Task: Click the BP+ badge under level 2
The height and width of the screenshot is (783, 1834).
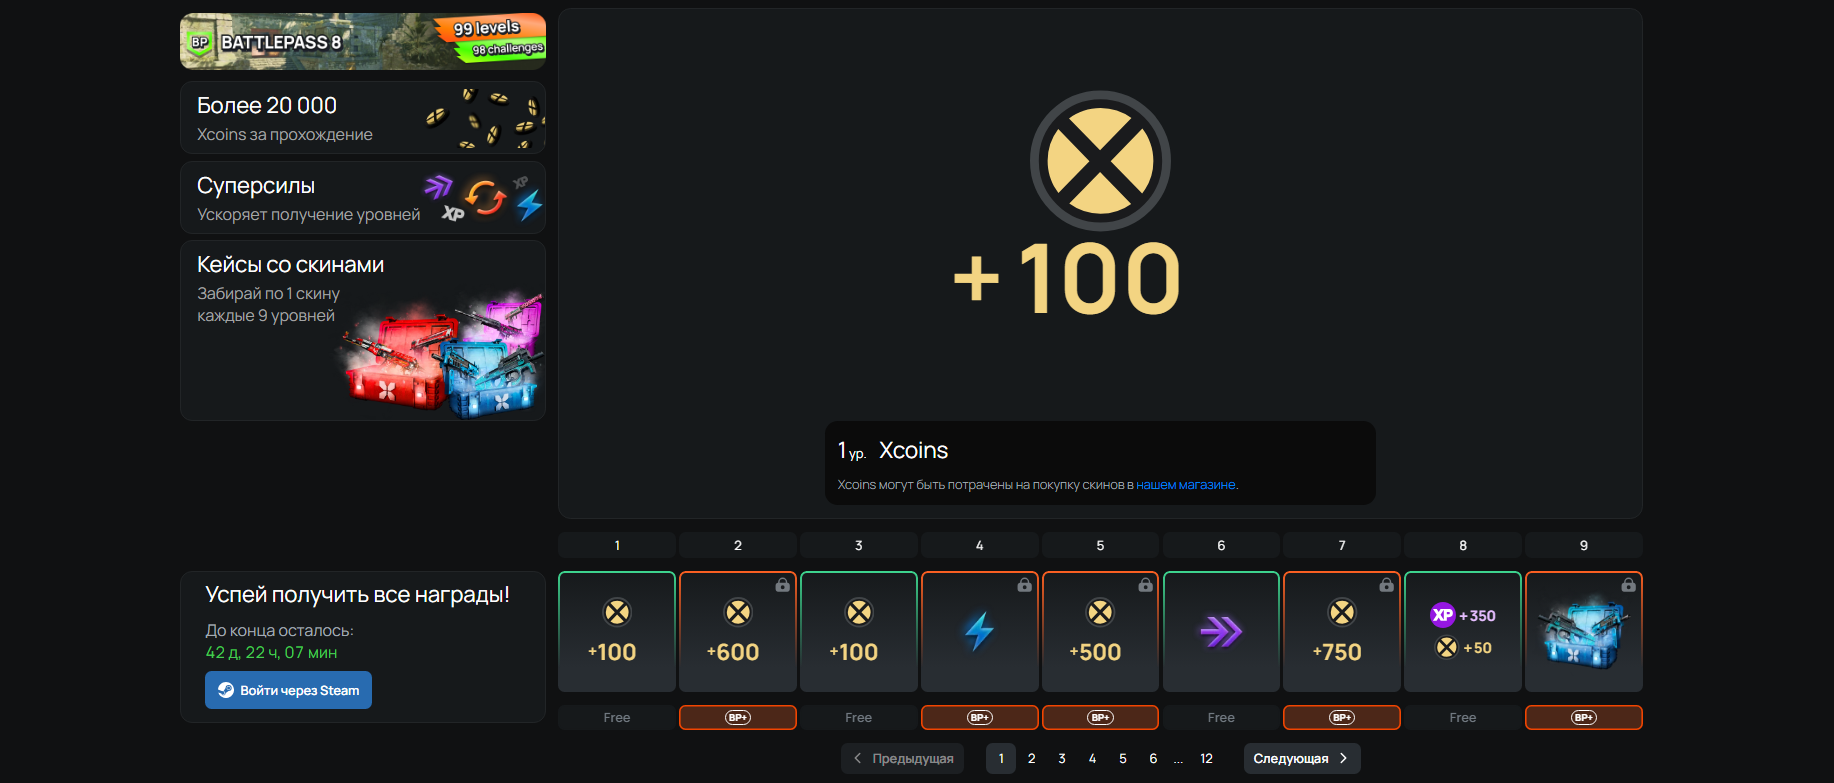Action: [x=738, y=717]
